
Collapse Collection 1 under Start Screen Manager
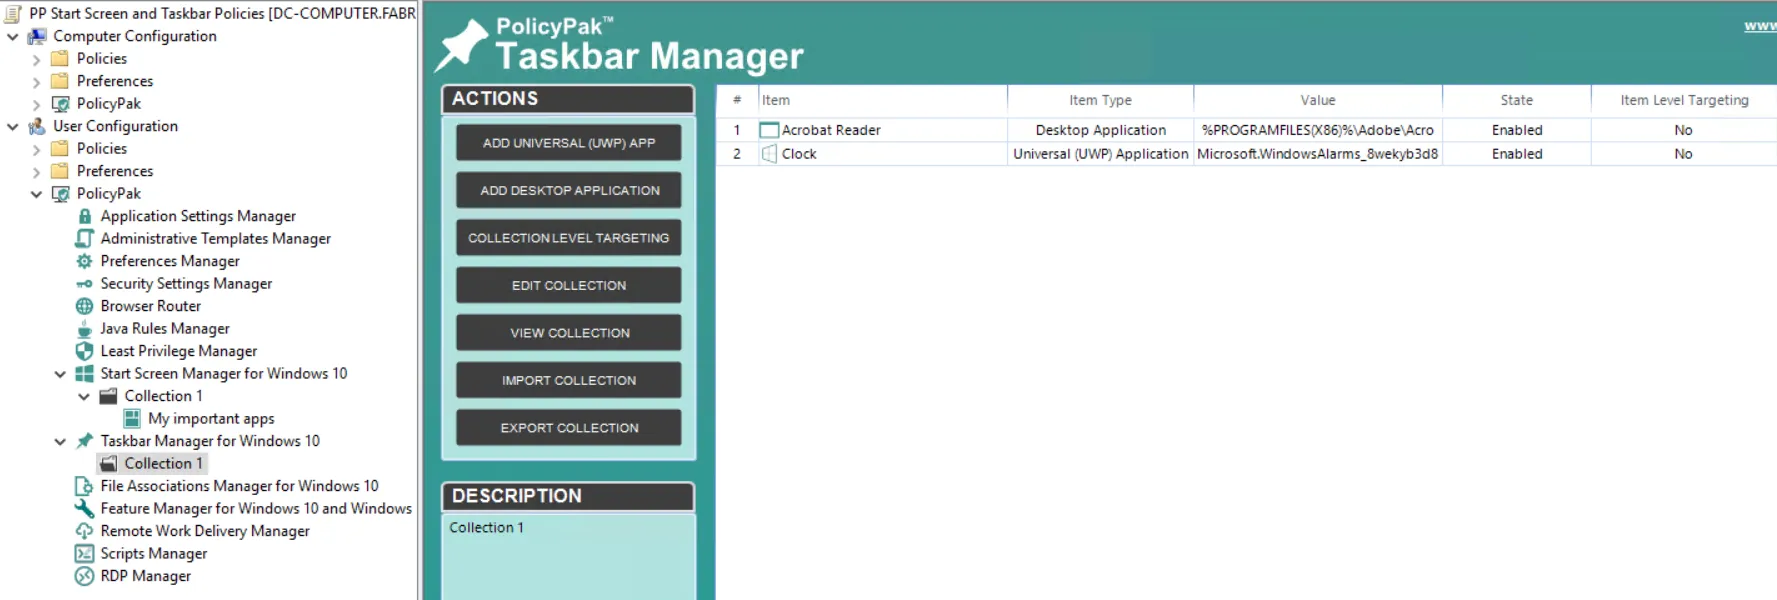pos(84,397)
